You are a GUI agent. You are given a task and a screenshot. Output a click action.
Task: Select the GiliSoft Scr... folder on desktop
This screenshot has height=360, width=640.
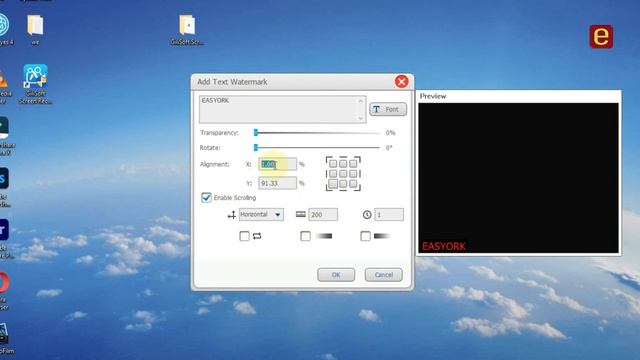pos(187,29)
